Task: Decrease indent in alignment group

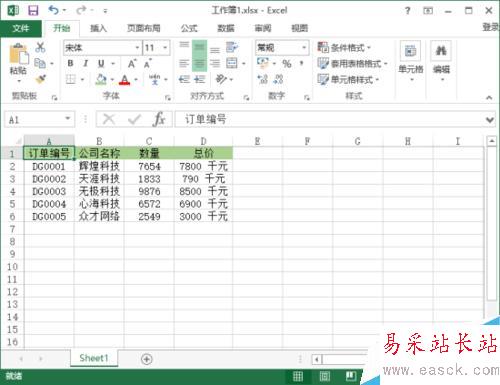Action: point(184,79)
